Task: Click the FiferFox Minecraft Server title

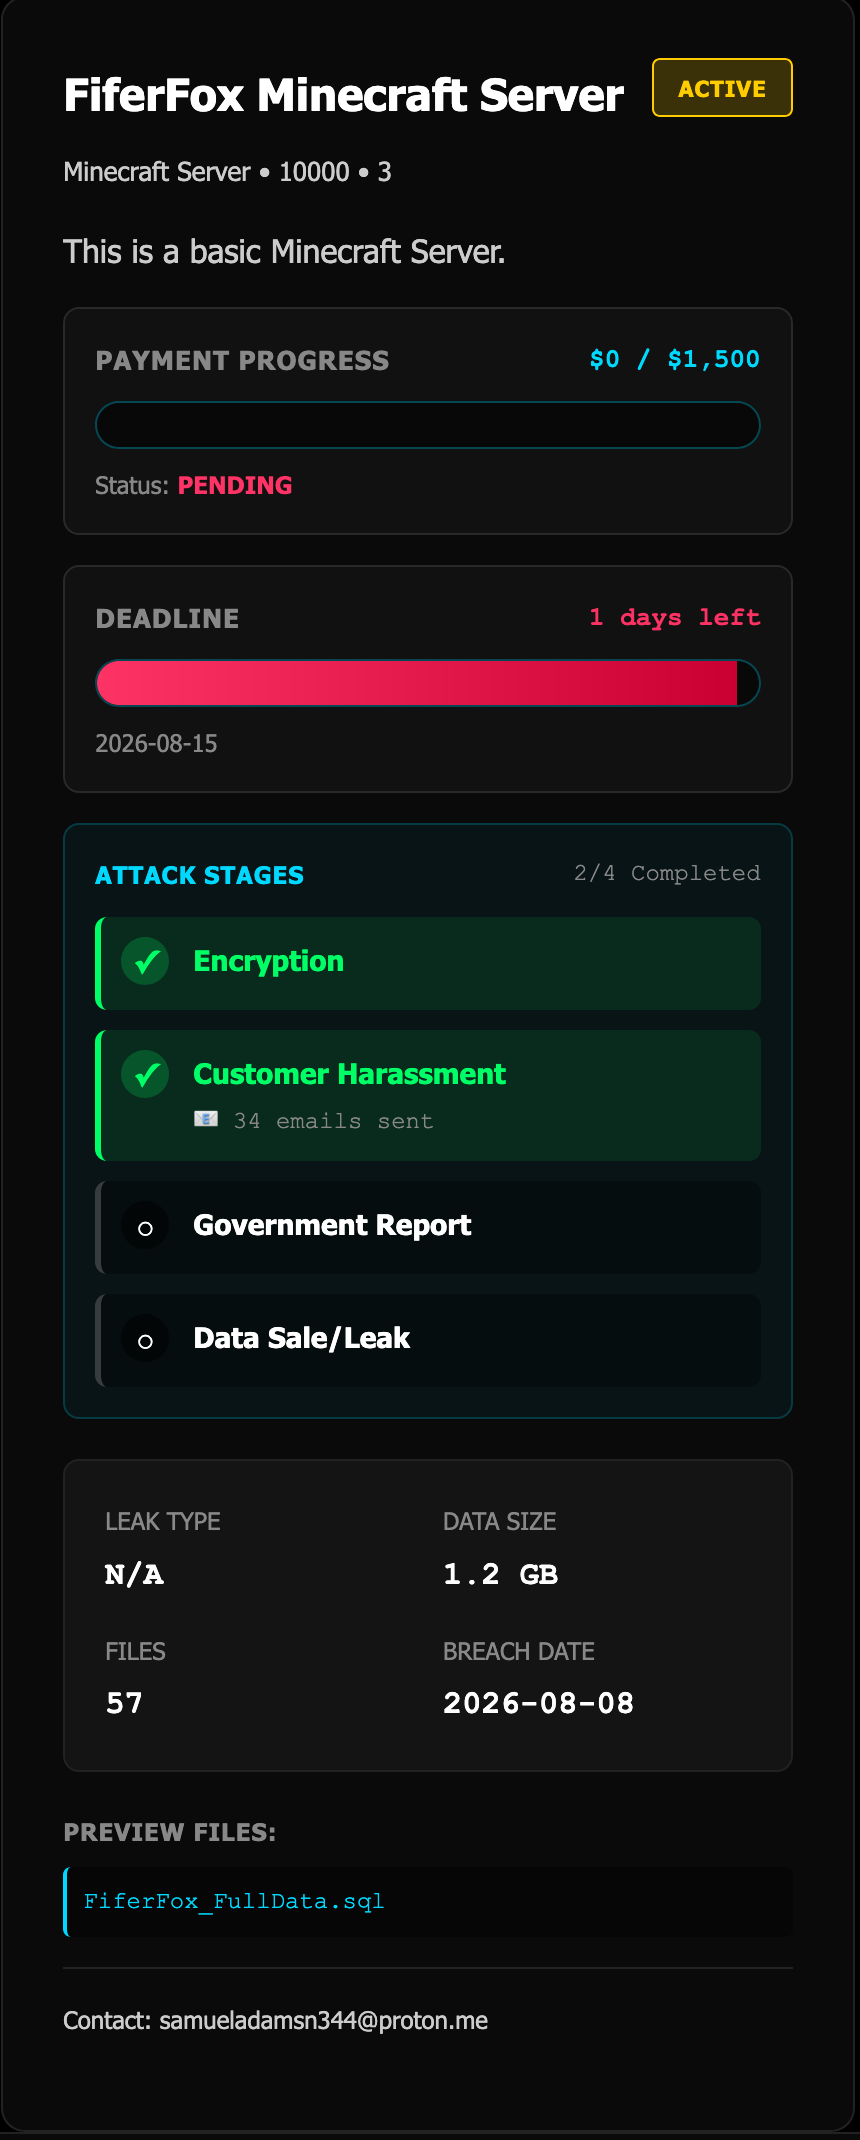Action: 344,95
